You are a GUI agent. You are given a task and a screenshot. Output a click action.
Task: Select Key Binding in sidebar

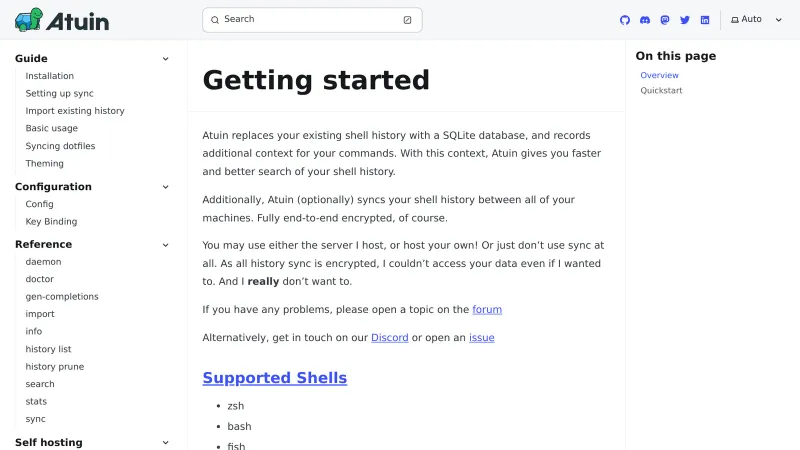coord(51,222)
